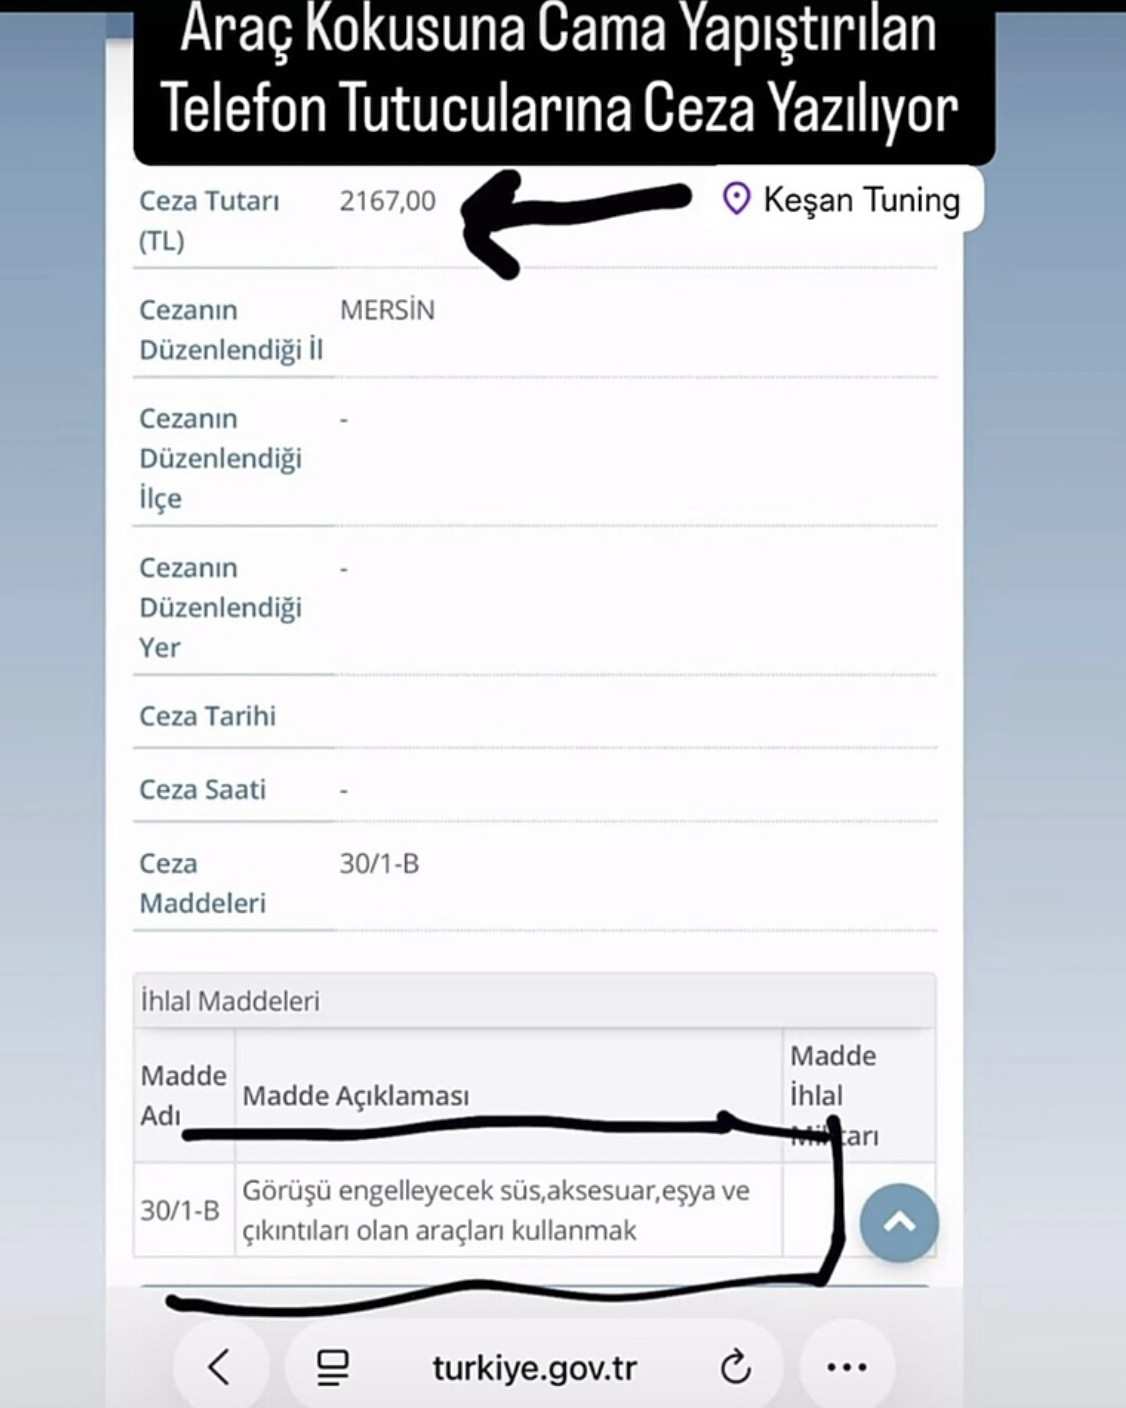
Task: Select the 2167,00 fine amount value
Action: [x=387, y=201]
